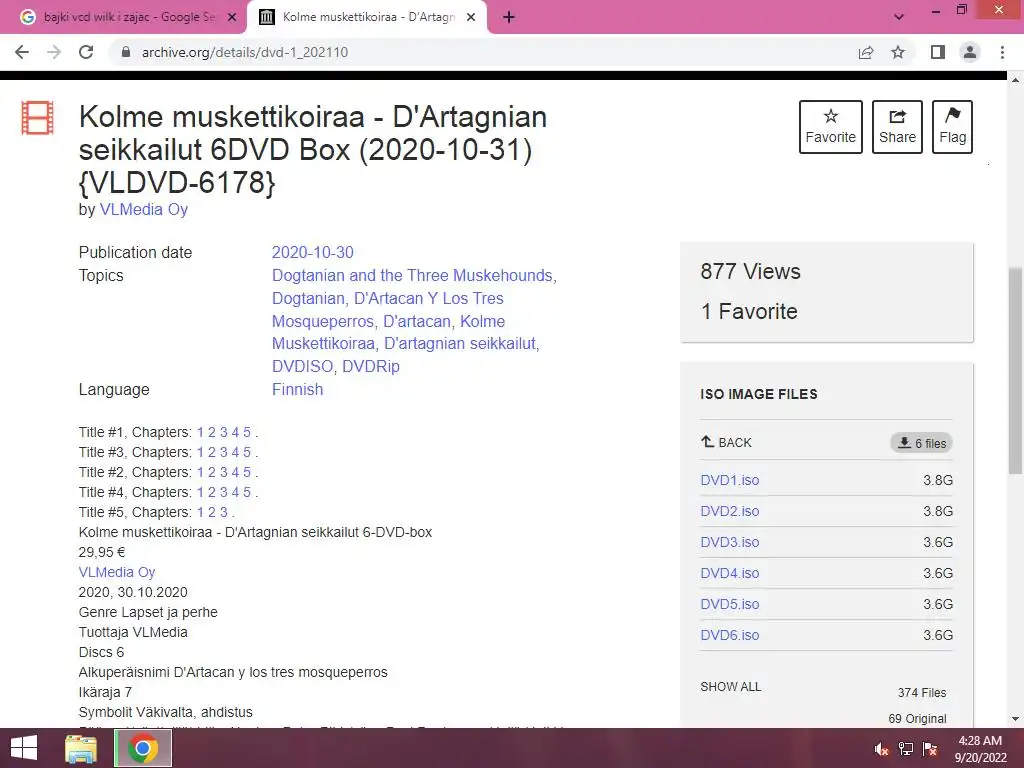Viewport: 1024px width, 768px height.
Task: Open the DVDRip topic link
Action: tap(371, 366)
